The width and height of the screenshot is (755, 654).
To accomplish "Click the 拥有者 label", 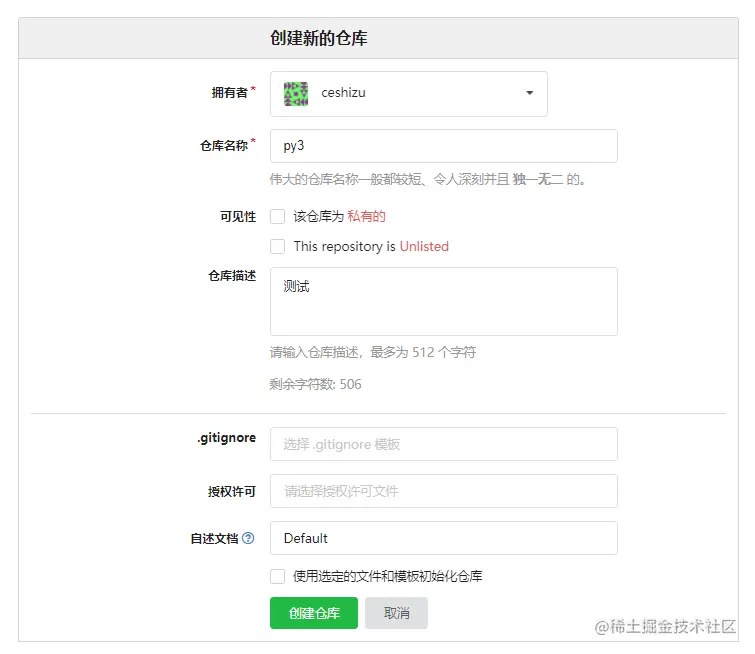I will 230,92.
